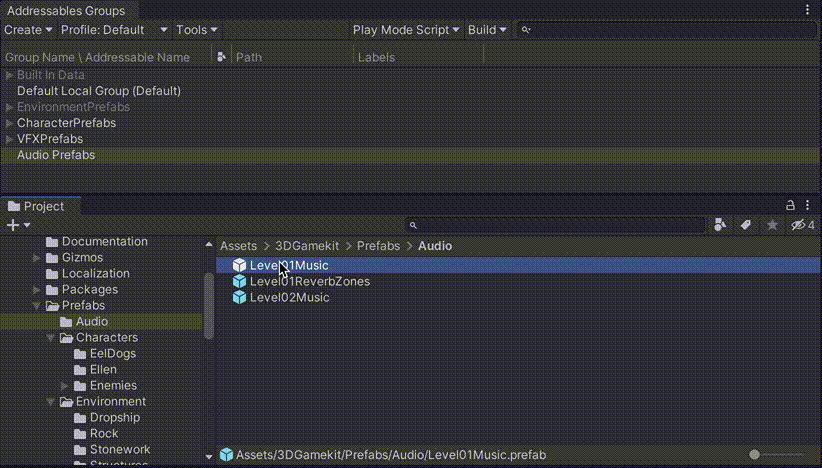The height and width of the screenshot is (468, 822).
Task: Open Project panel three-dot options menu
Action: (807, 205)
